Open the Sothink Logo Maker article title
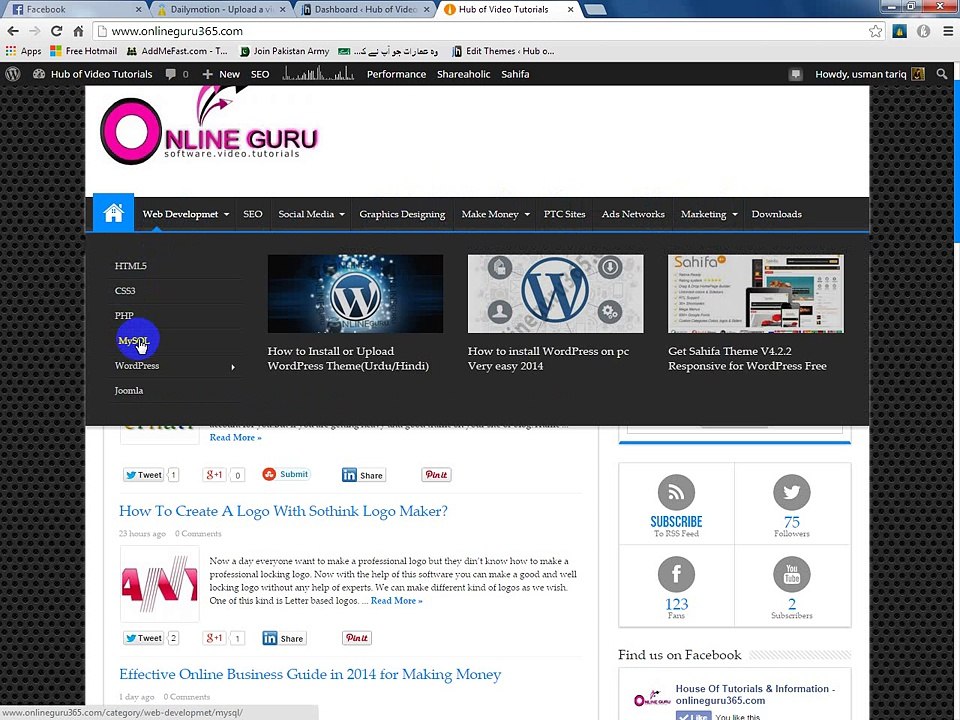The width and height of the screenshot is (960, 720). tap(283, 511)
